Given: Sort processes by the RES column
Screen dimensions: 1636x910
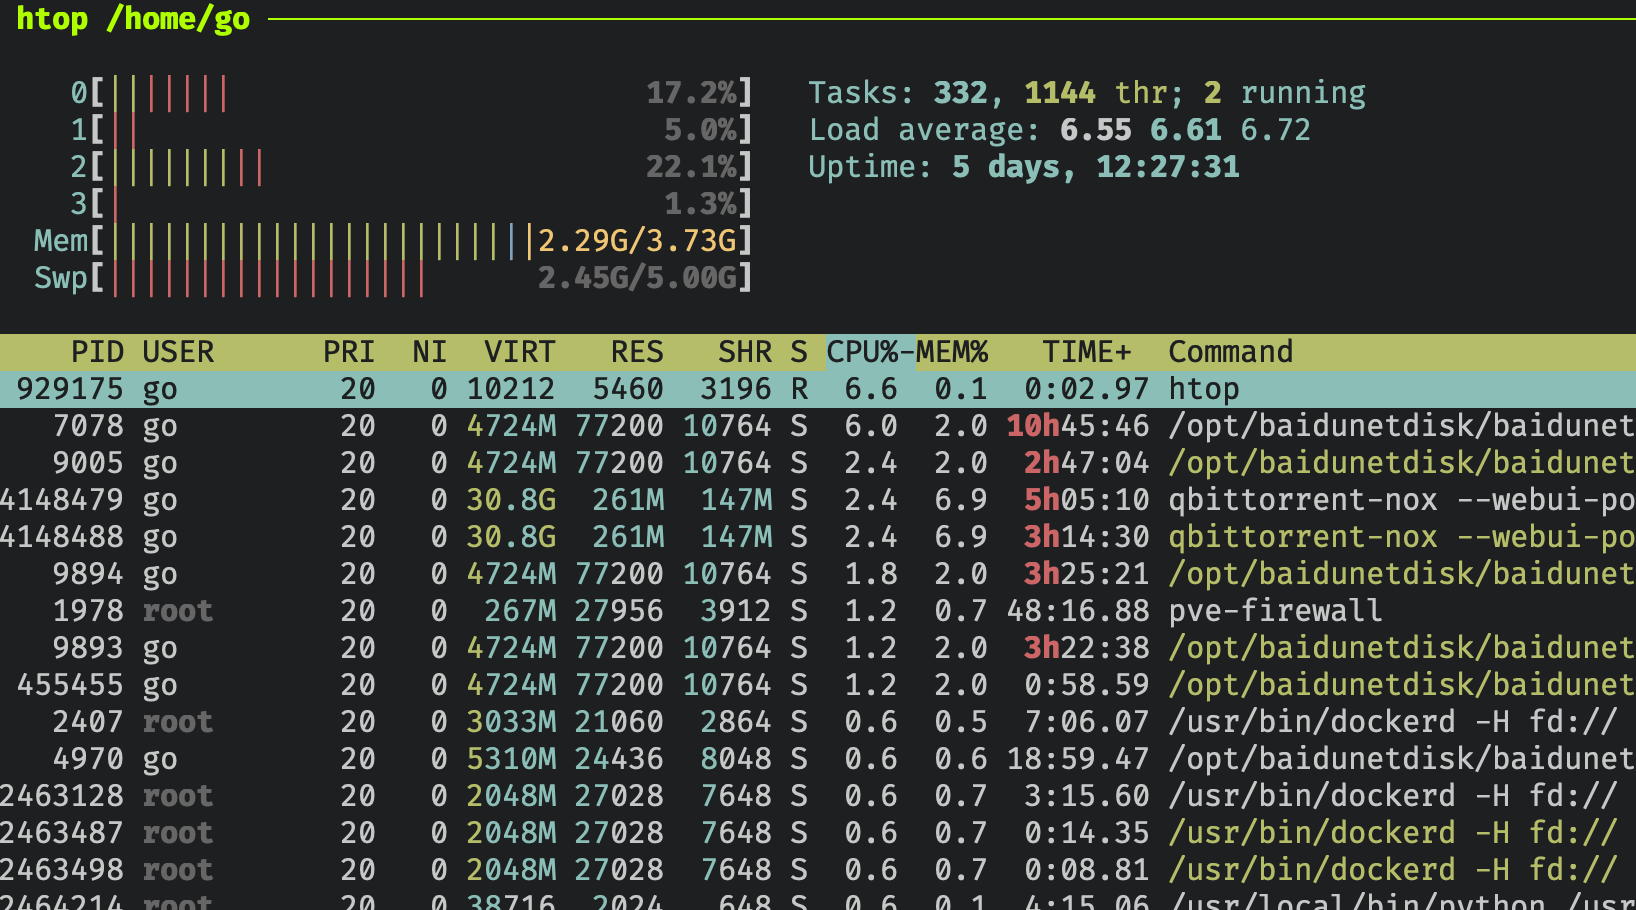Looking at the screenshot, I should click(x=637, y=352).
